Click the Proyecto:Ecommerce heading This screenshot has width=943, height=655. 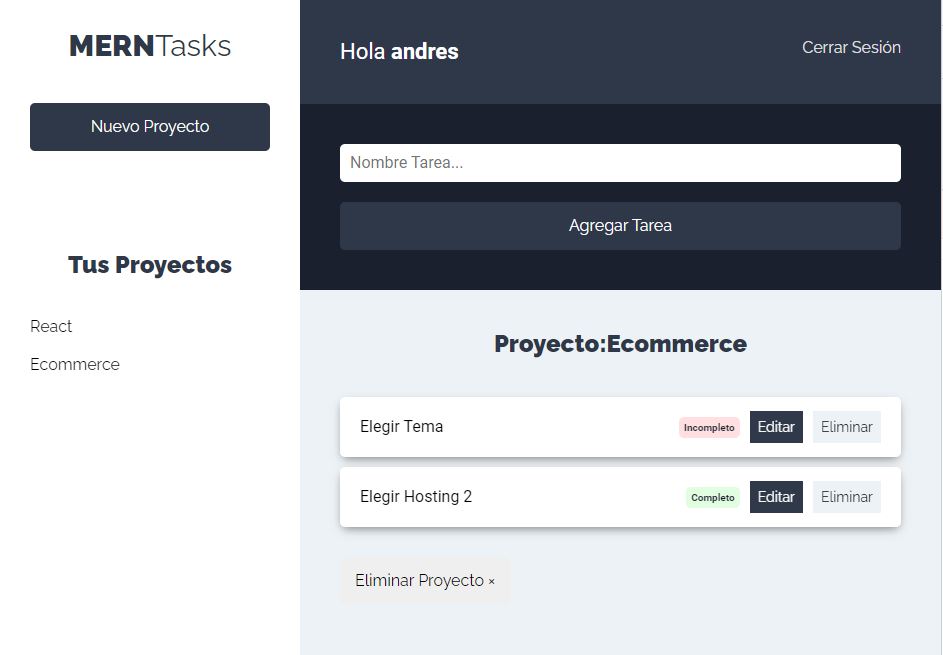(620, 344)
